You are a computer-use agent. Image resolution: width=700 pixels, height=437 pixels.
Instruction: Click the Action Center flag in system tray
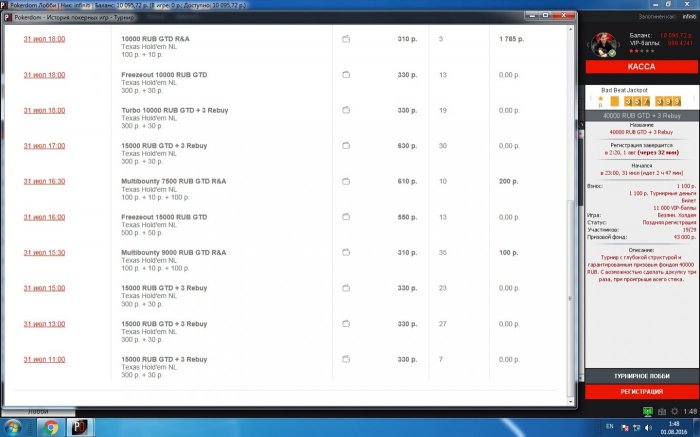[x=625, y=428]
